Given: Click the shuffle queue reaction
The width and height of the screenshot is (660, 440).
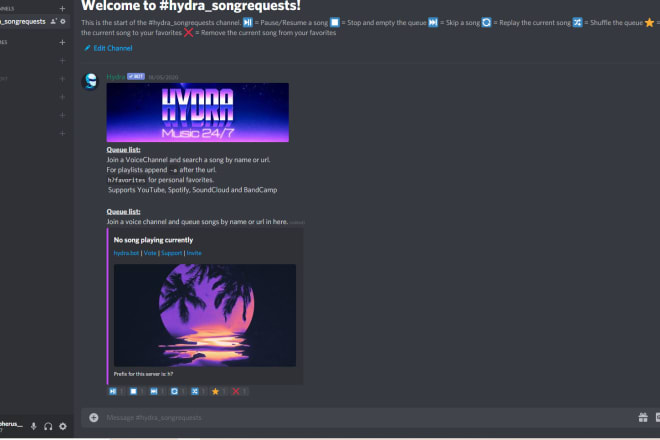Looking at the screenshot, I should tap(198, 392).
